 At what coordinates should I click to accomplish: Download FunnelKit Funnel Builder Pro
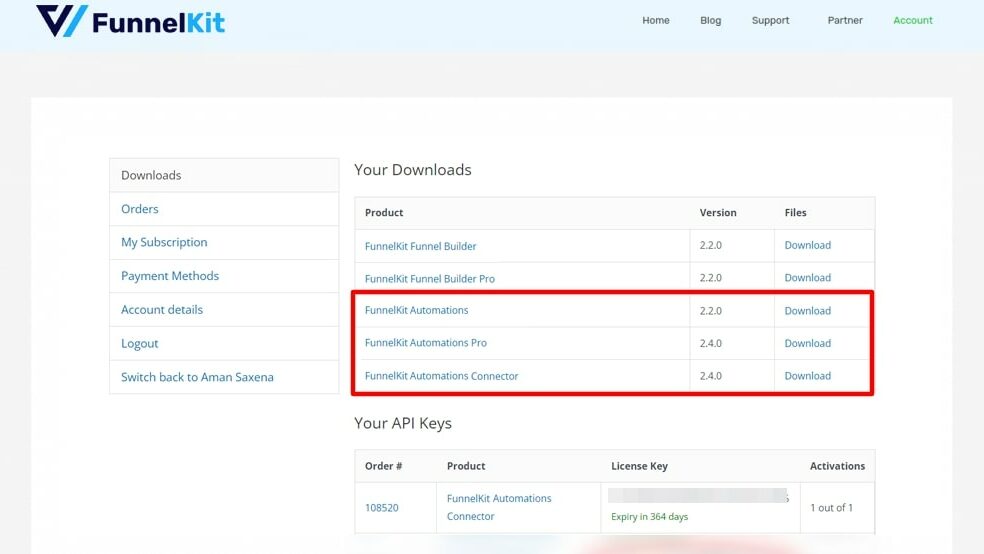pyautogui.click(x=808, y=278)
